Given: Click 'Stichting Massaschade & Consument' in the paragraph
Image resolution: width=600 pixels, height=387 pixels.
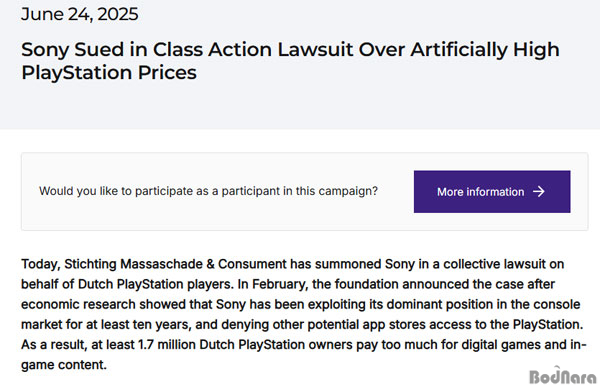Looking at the screenshot, I should pos(175,264).
